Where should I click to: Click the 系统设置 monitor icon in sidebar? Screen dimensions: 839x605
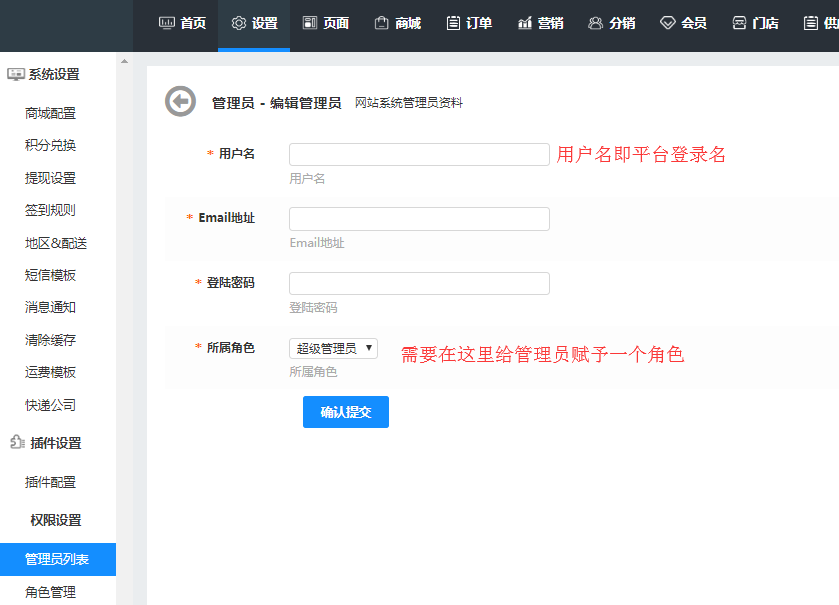[18, 72]
